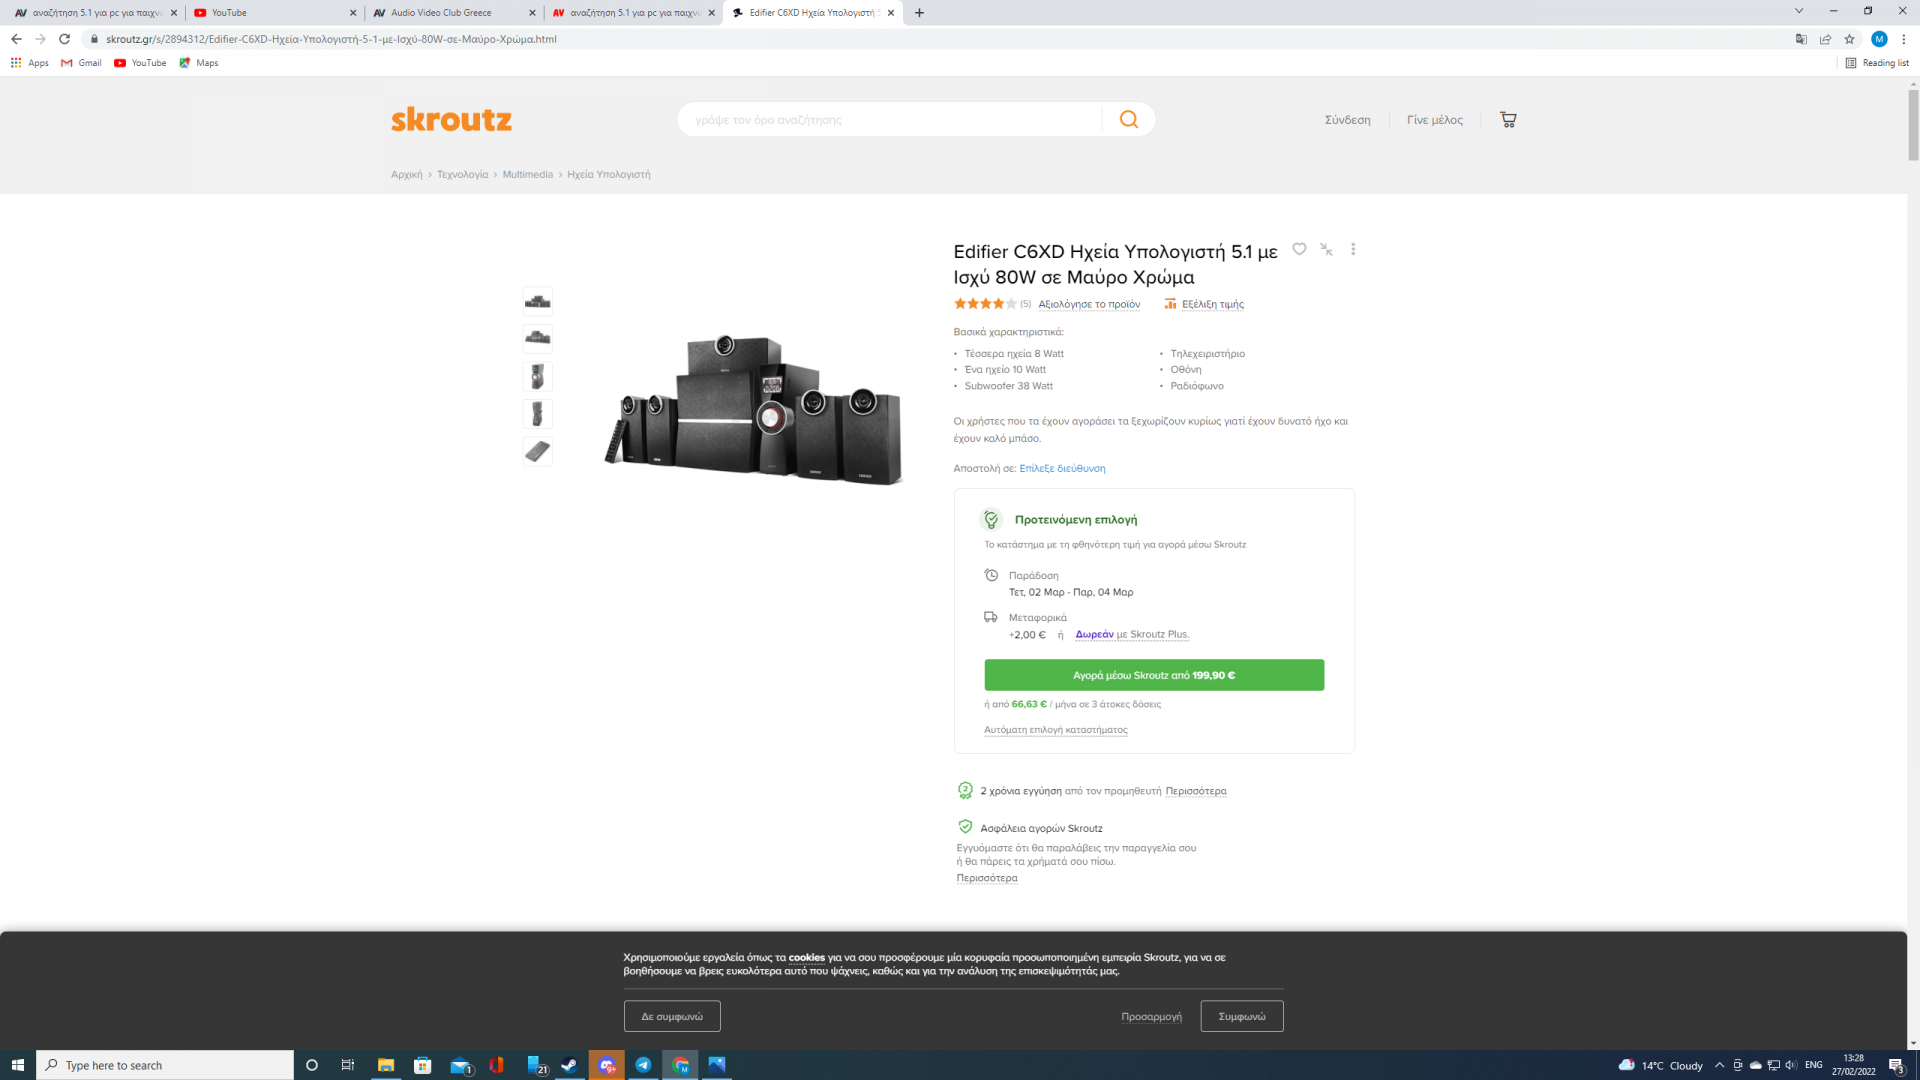Select the remote control product thumbnail
The image size is (1920, 1080).
click(537, 451)
